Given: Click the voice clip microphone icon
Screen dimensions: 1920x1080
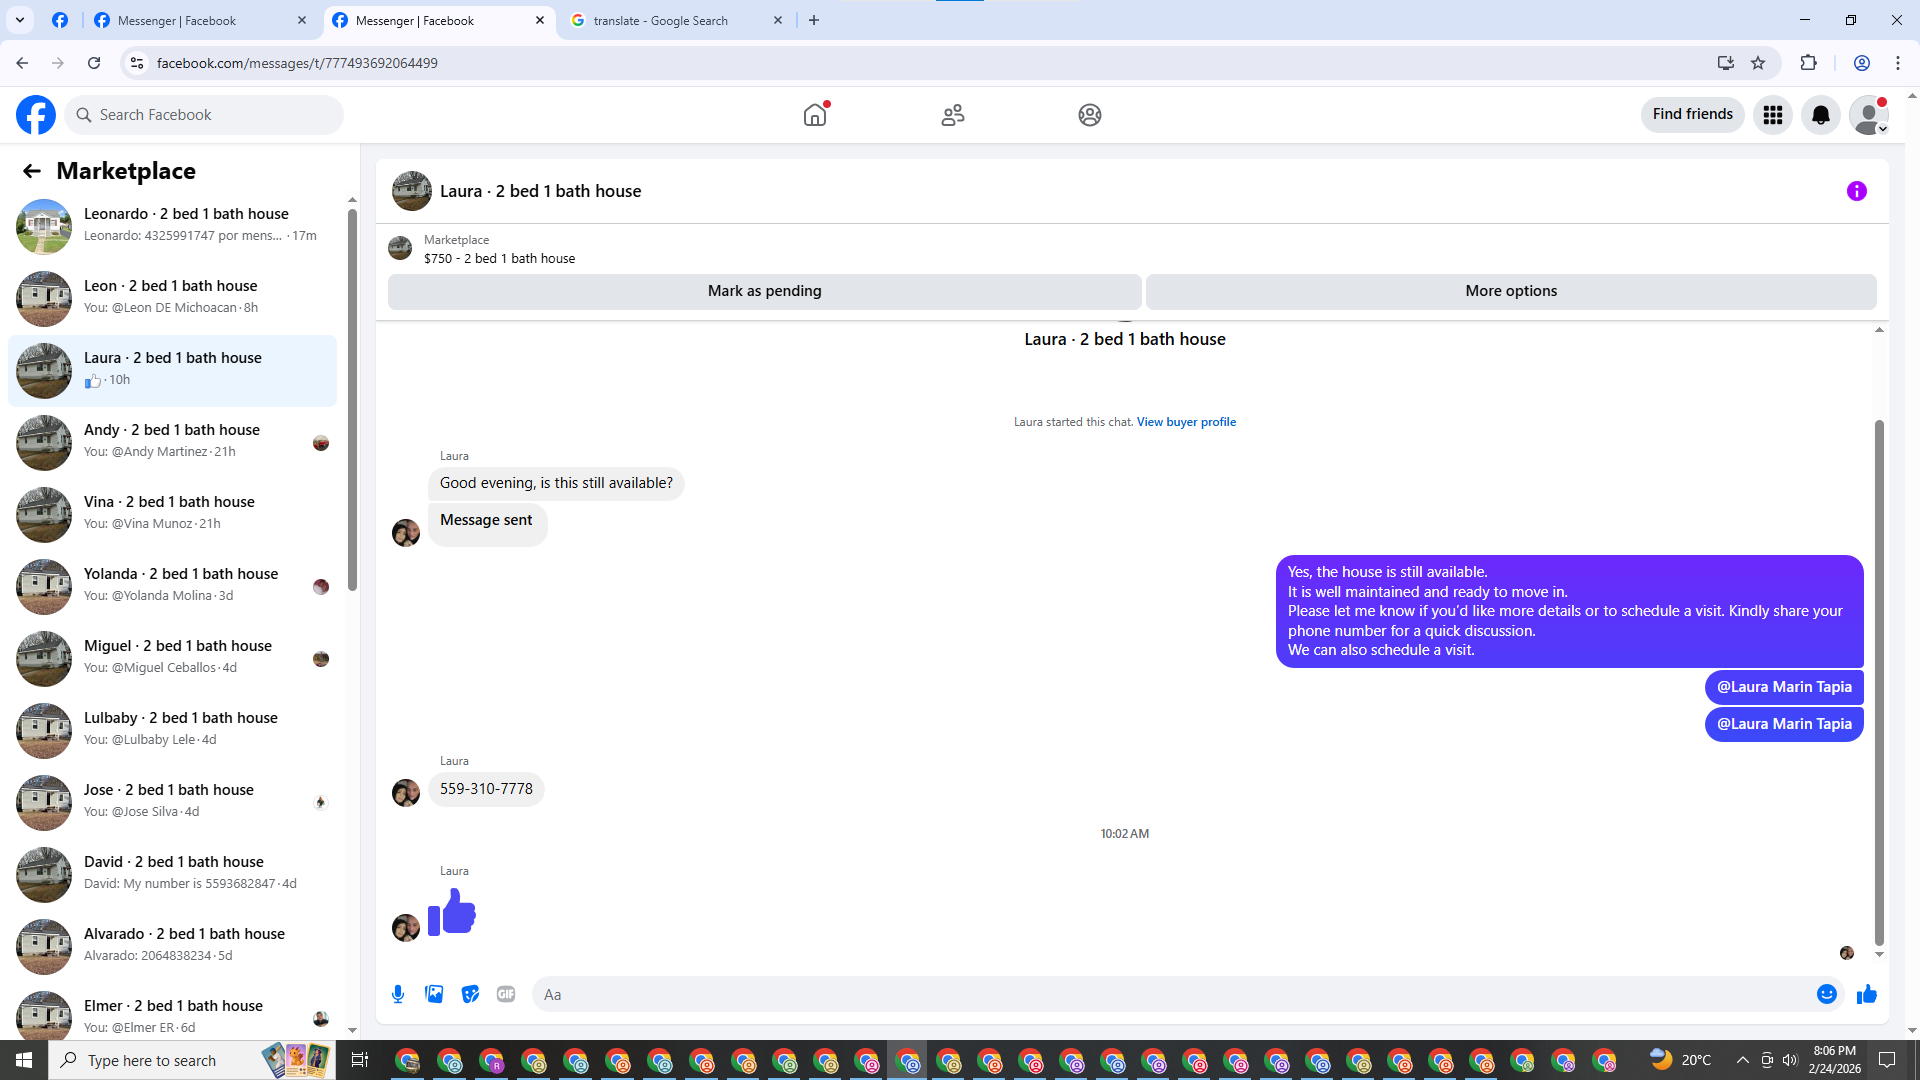Looking at the screenshot, I should click(398, 994).
